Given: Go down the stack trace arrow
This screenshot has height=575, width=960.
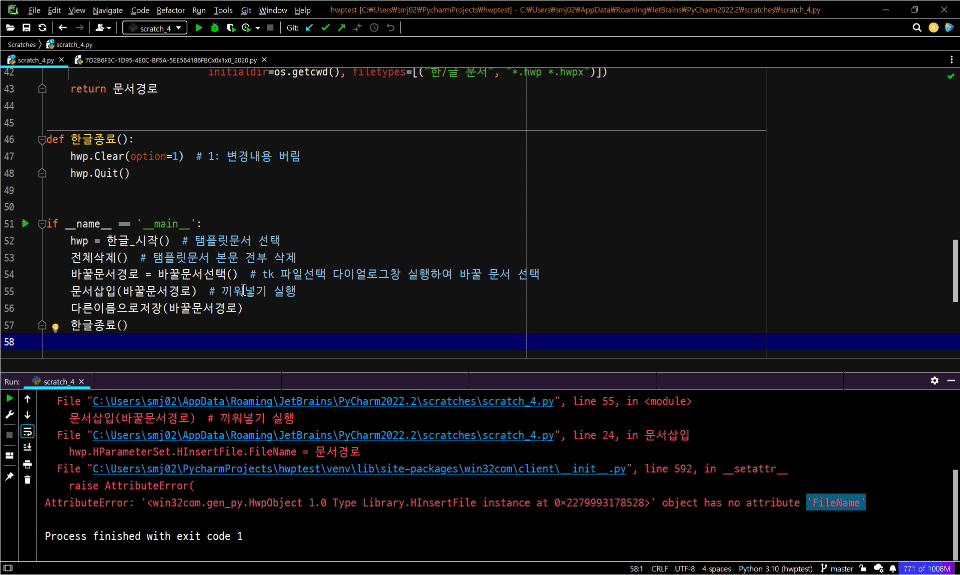Looking at the screenshot, I should (28, 415).
